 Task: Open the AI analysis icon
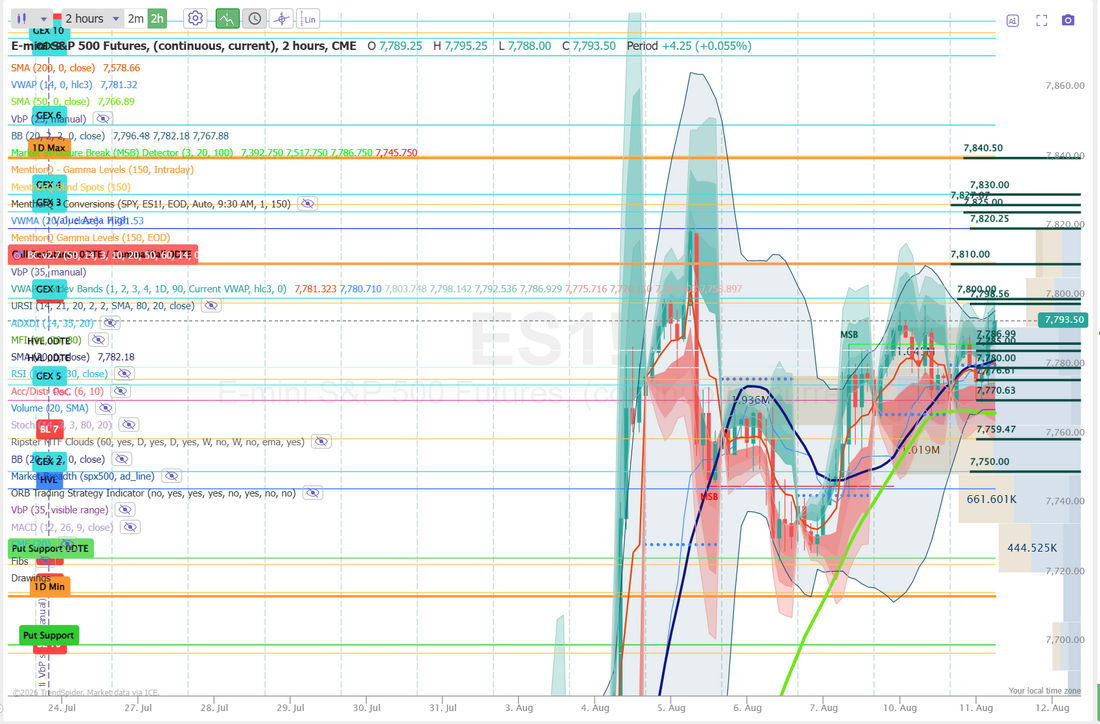coord(1012,20)
